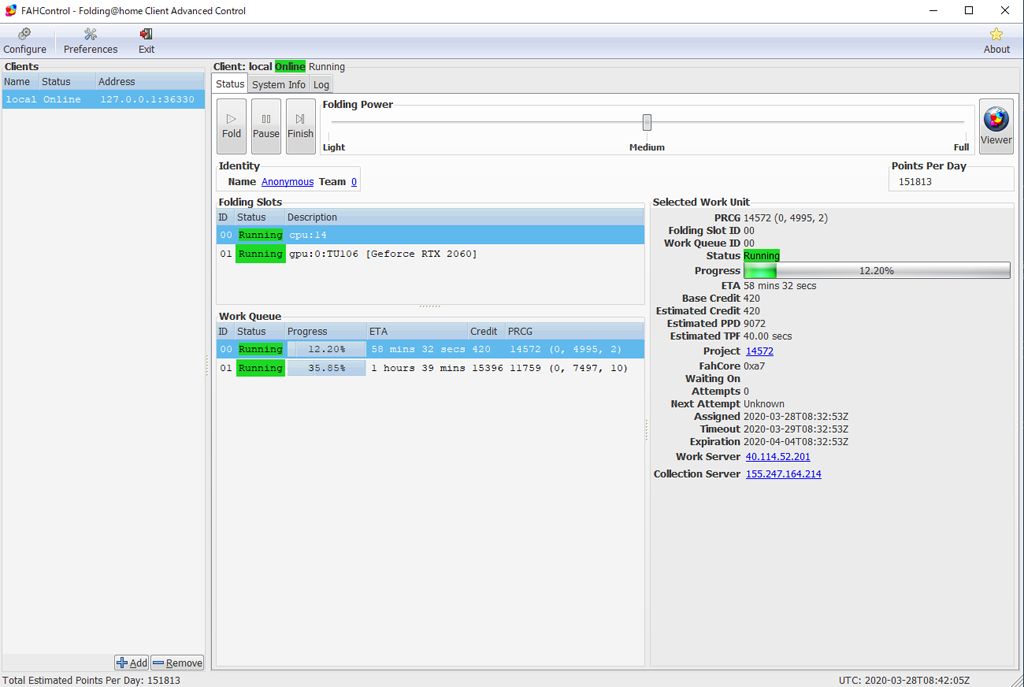Image resolution: width=1024 pixels, height=687 pixels.
Task: Open the About star icon
Action: (996, 41)
